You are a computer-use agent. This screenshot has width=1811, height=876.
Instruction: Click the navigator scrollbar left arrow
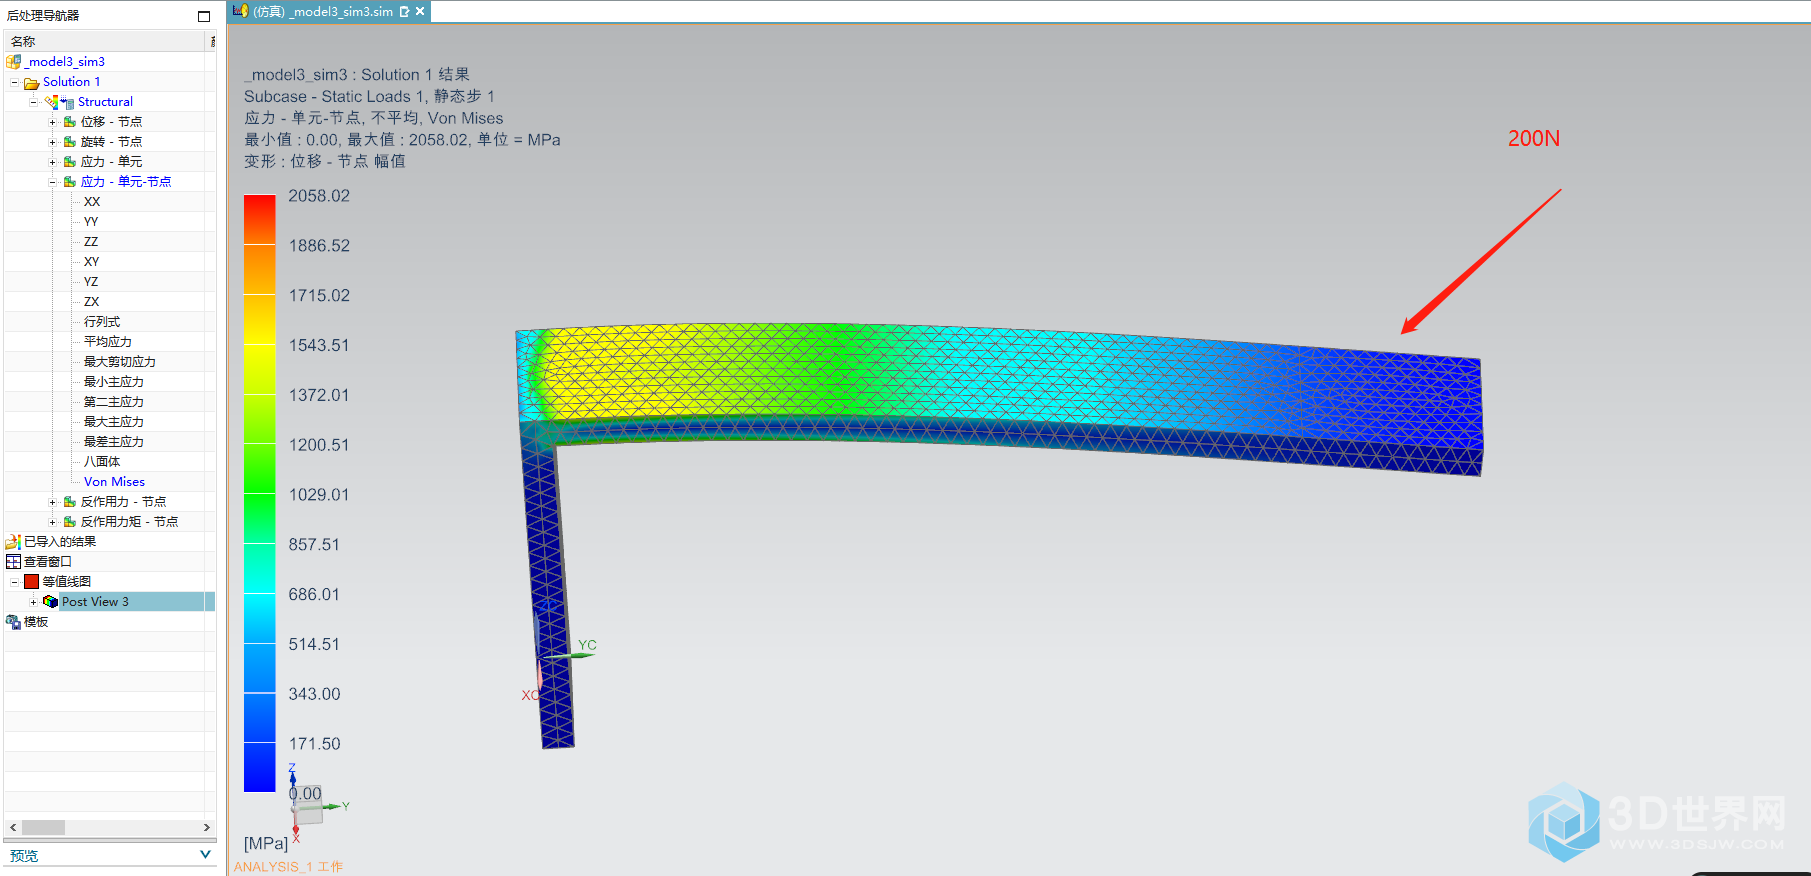[13, 828]
